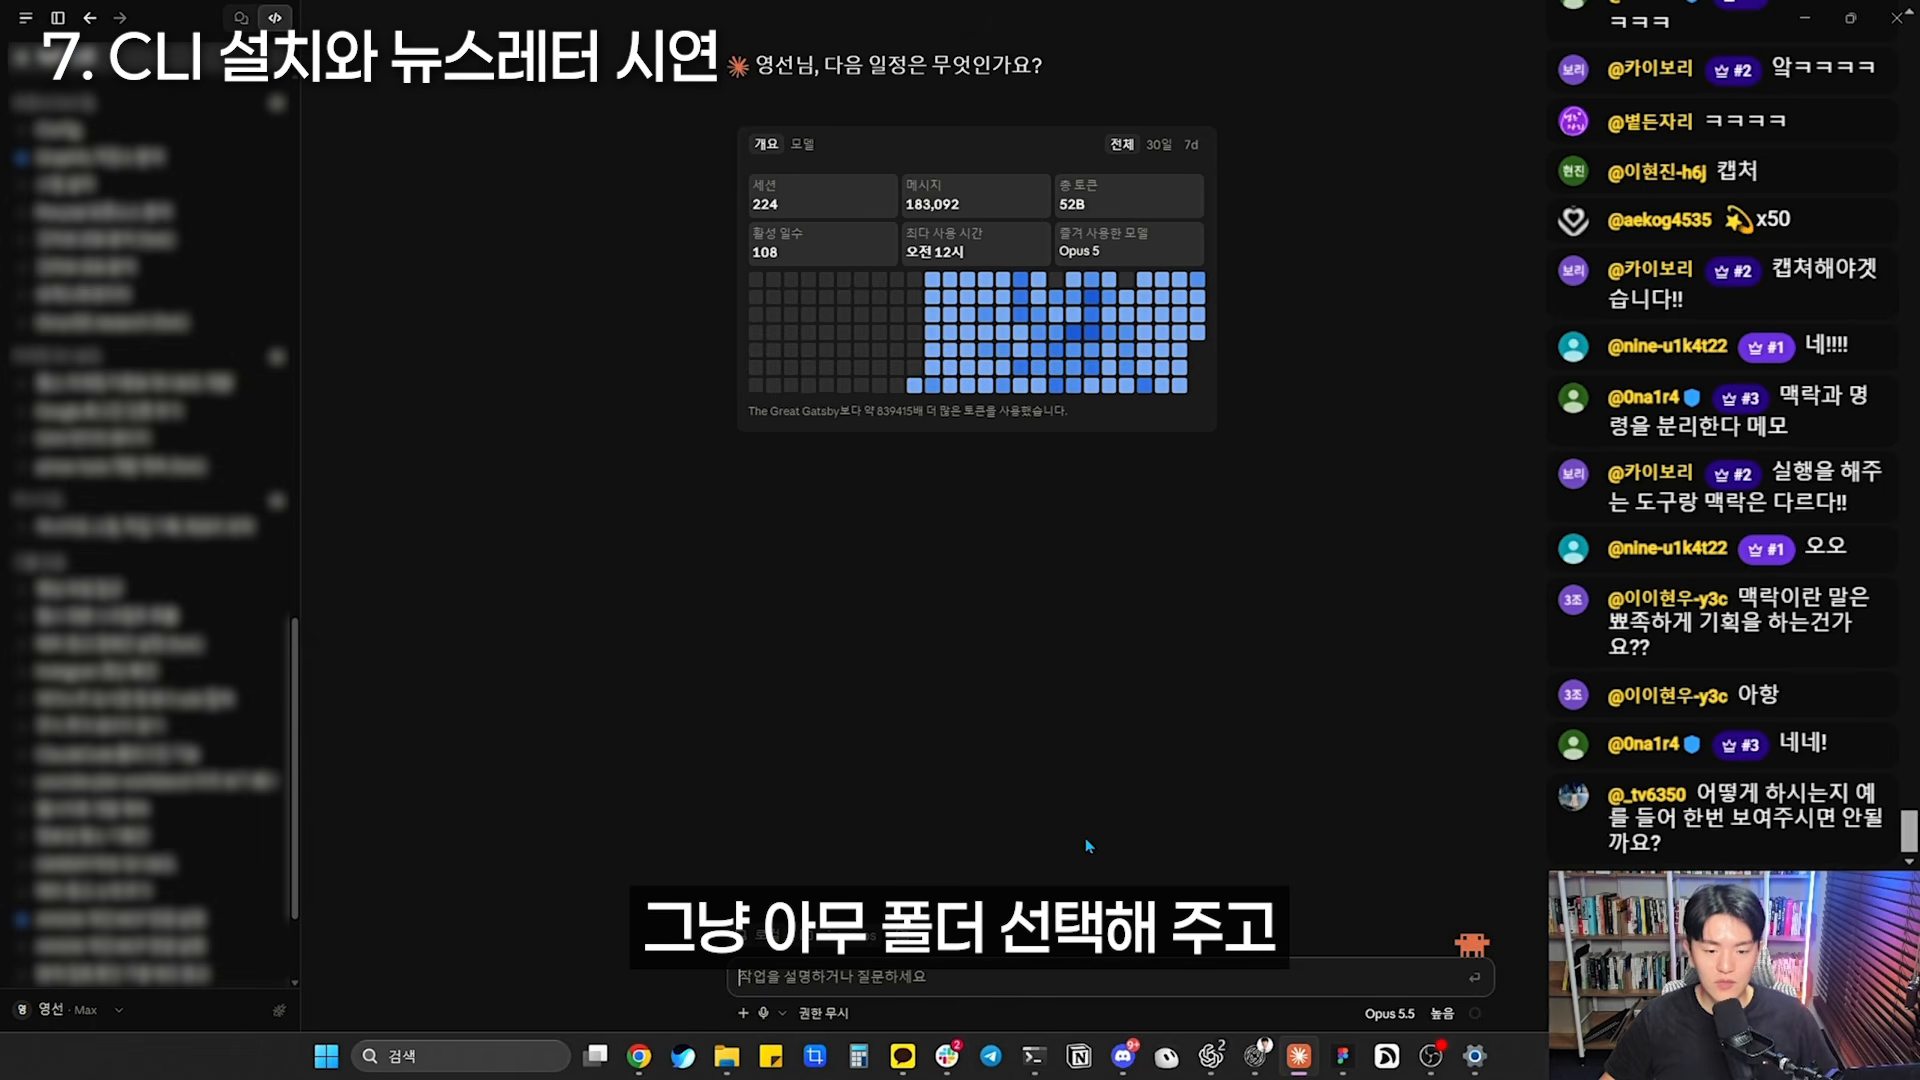The width and height of the screenshot is (1920, 1080).
Task: Open the hamburger menu icon at top-left
Action: tap(26, 18)
